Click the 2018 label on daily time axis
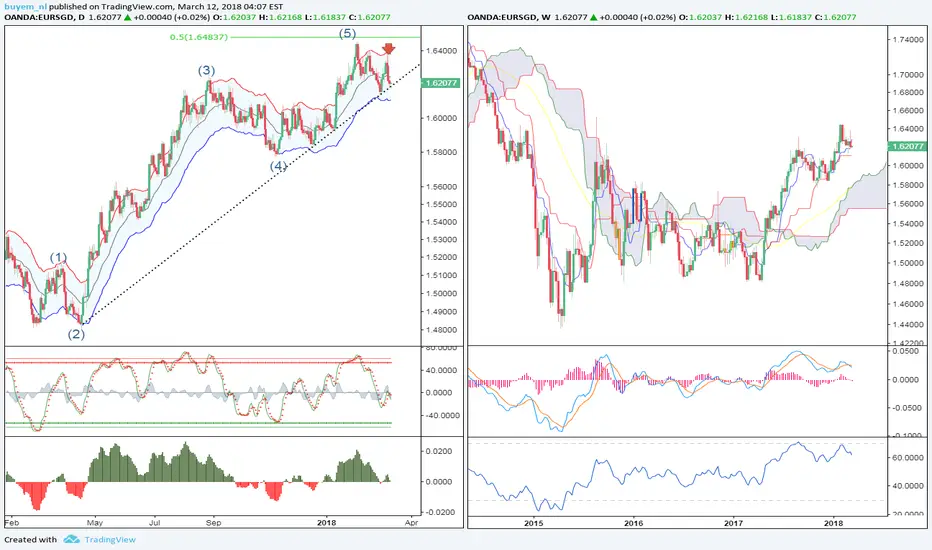The width and height of the screenshot is (932, 550). point(326,523)
